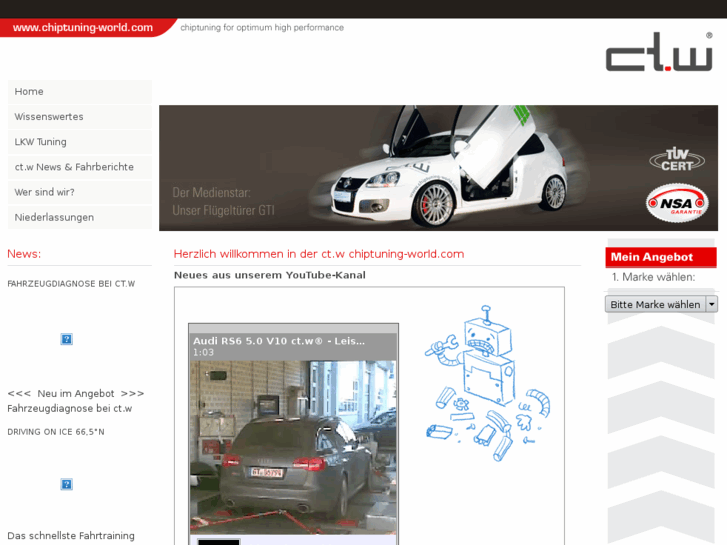
Task: Click the broken image icon under Fahrzeugdiagnose
Action: [66, 339]
